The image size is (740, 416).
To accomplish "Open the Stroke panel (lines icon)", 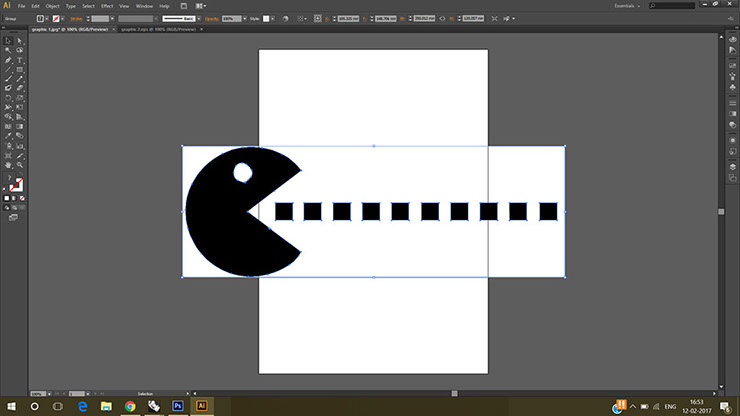I will [x=732, y=102].
